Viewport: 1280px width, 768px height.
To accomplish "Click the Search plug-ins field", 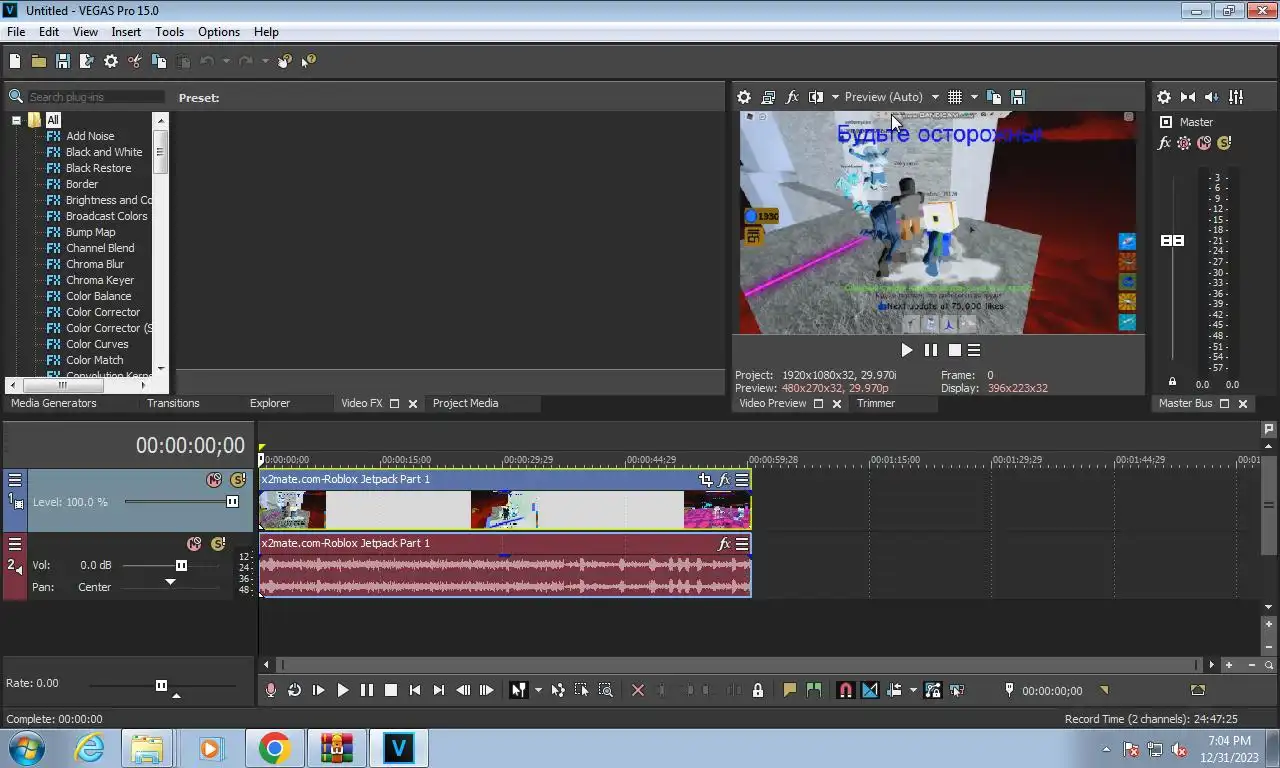I will [96, 97].
